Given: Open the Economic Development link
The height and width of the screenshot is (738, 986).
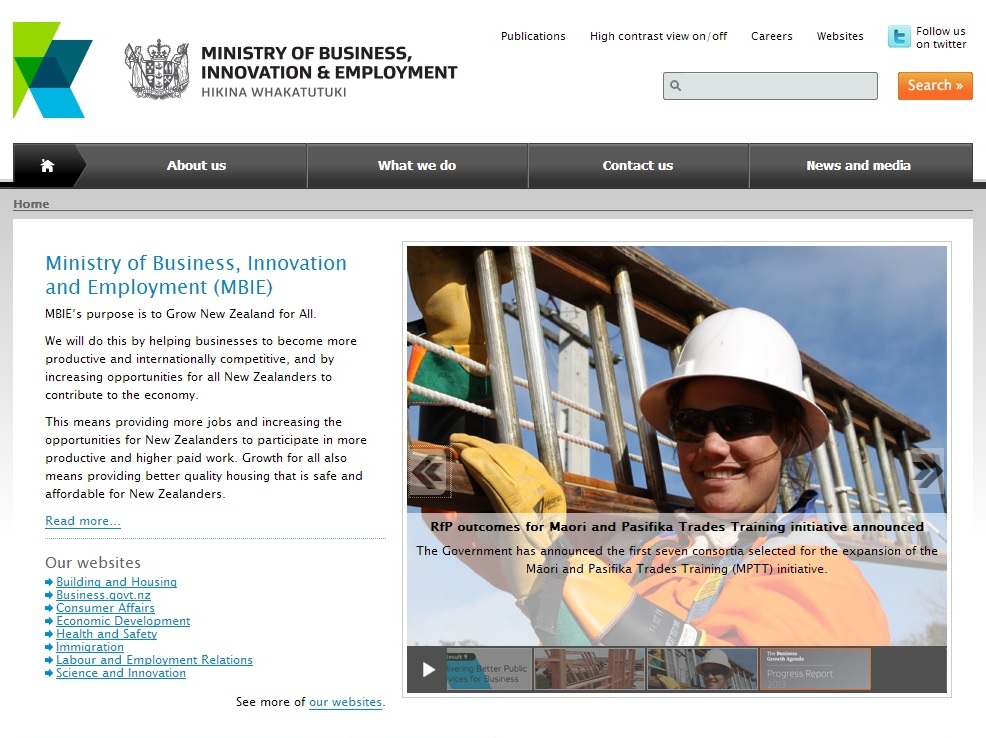Looking at the screenshot, I should click(x=123, y=621).
